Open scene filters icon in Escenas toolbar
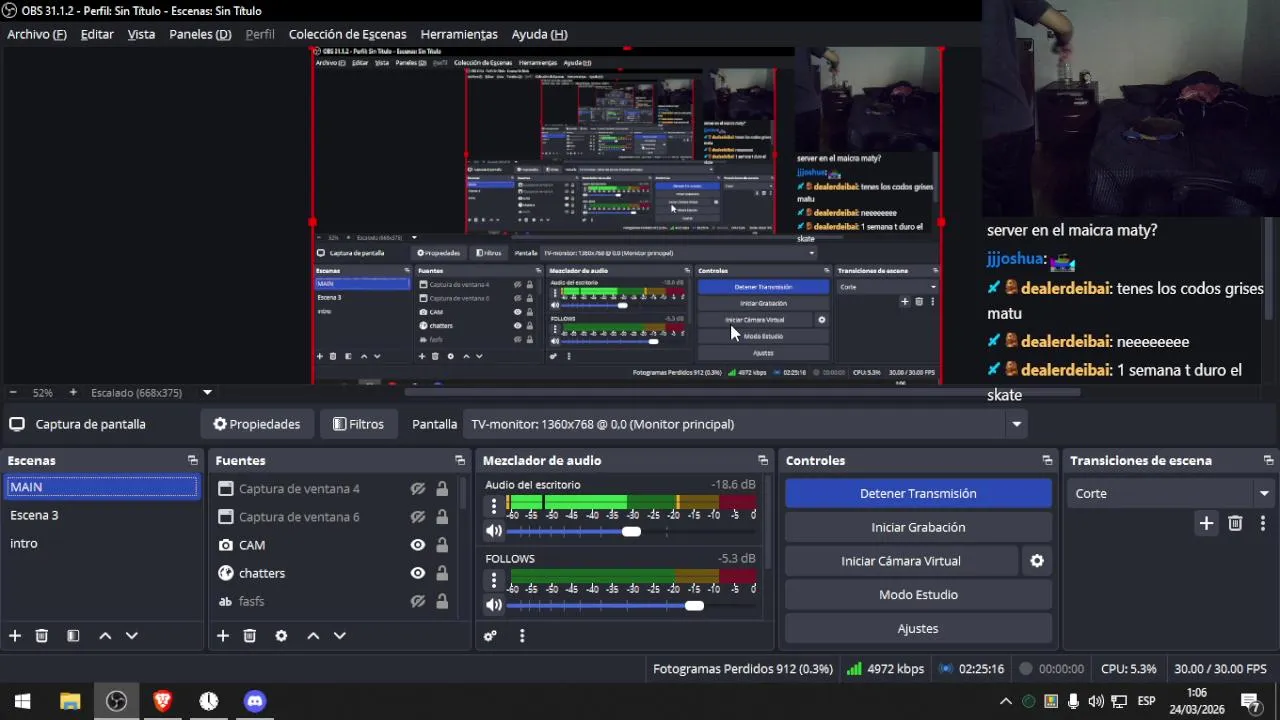Screen dimensions: 1280x720 pyautogui.click(x=73, y=636)
